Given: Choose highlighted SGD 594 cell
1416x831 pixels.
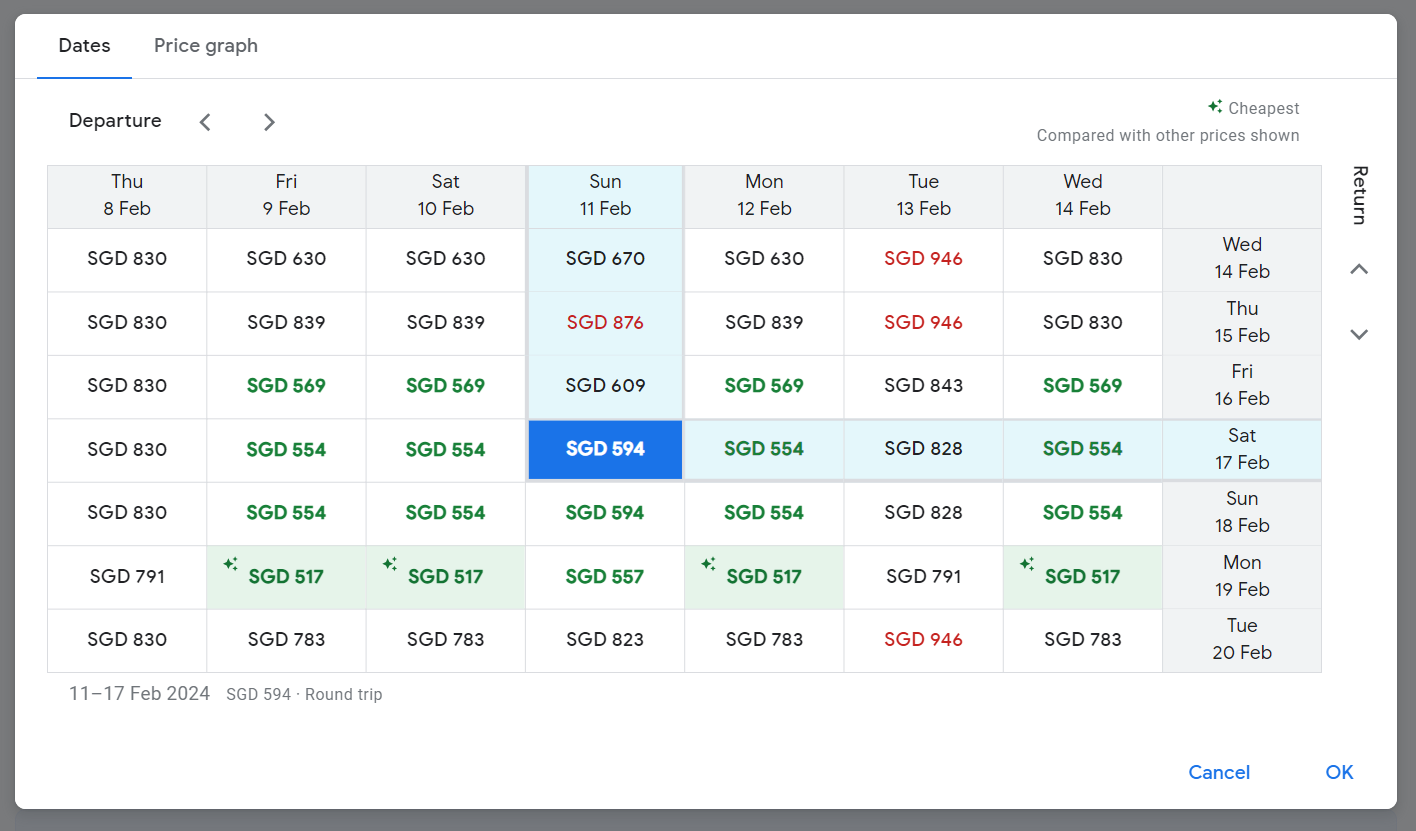Looking at the screenshot, I should click(605, 449).
